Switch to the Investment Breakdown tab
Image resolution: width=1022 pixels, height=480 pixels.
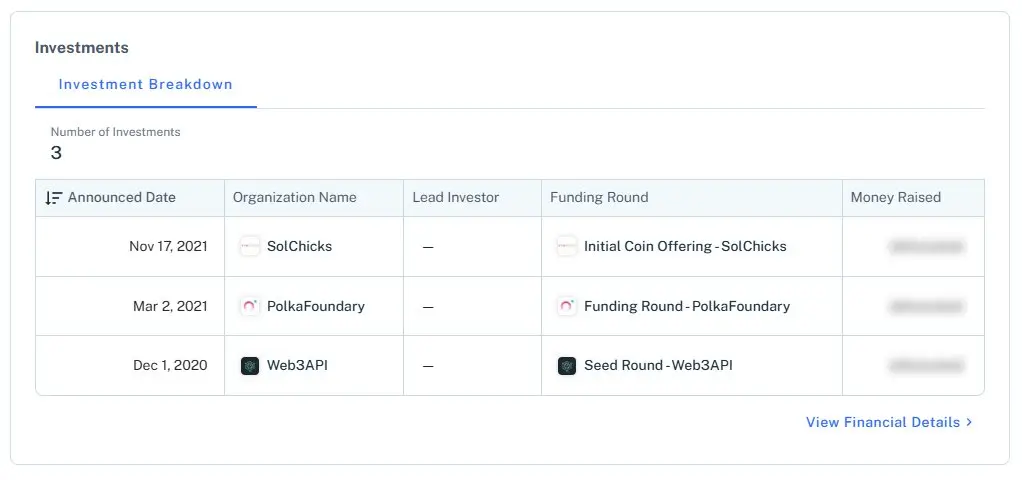coord(145,84)
